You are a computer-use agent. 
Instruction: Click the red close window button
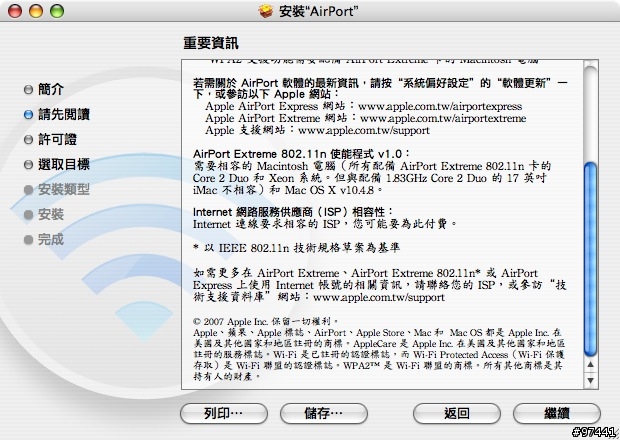click(x=15, y=11)
